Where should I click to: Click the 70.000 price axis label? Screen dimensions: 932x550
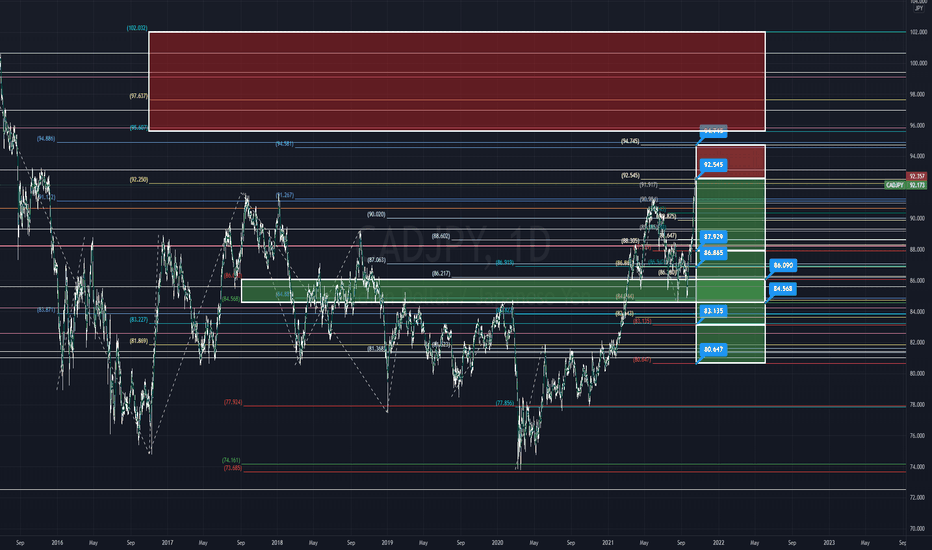click(918, 529)
